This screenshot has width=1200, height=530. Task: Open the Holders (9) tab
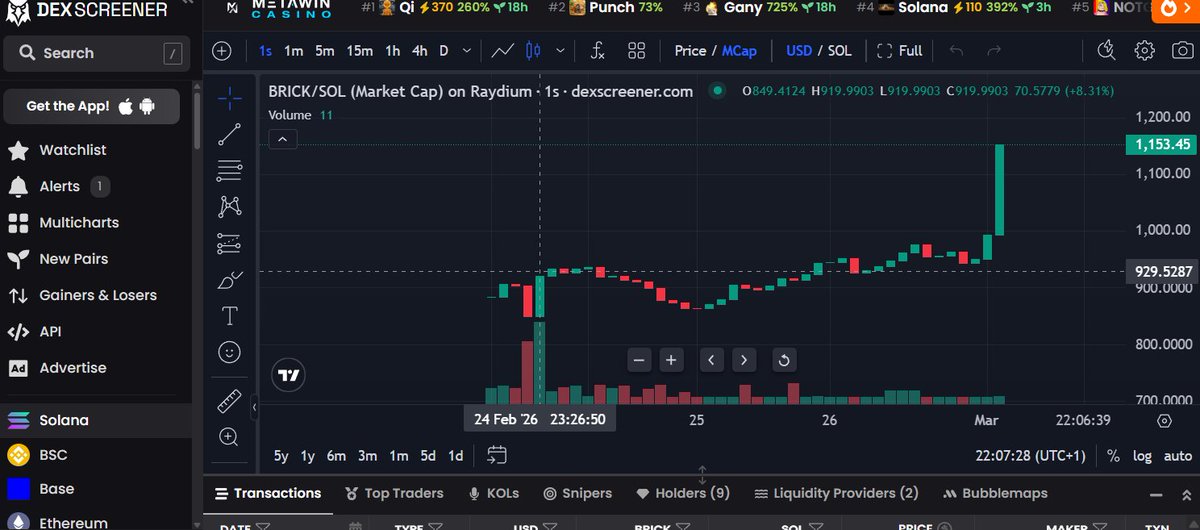tap(683, 493)
